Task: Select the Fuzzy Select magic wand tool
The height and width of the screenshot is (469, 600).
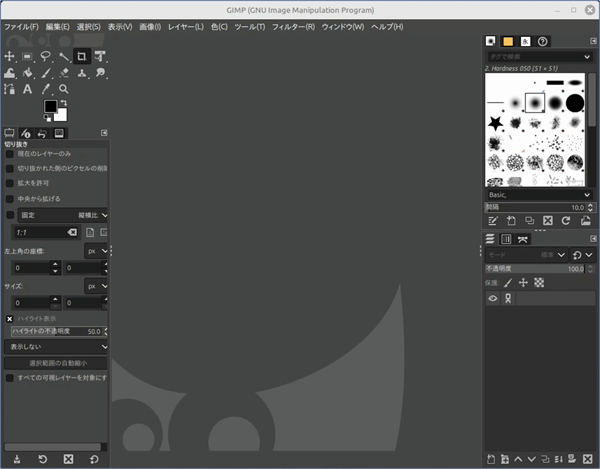Action: [64, 57]
